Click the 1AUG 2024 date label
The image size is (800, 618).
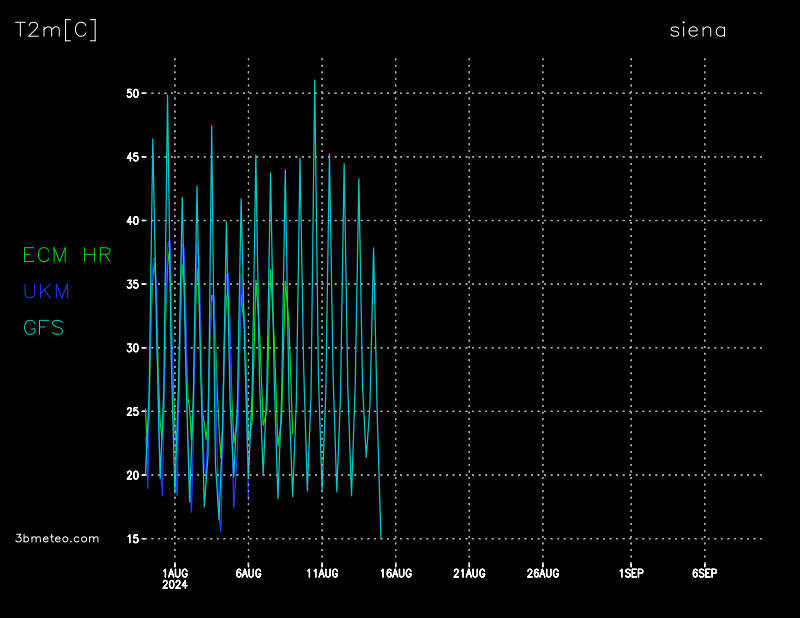tap(175, 578)
